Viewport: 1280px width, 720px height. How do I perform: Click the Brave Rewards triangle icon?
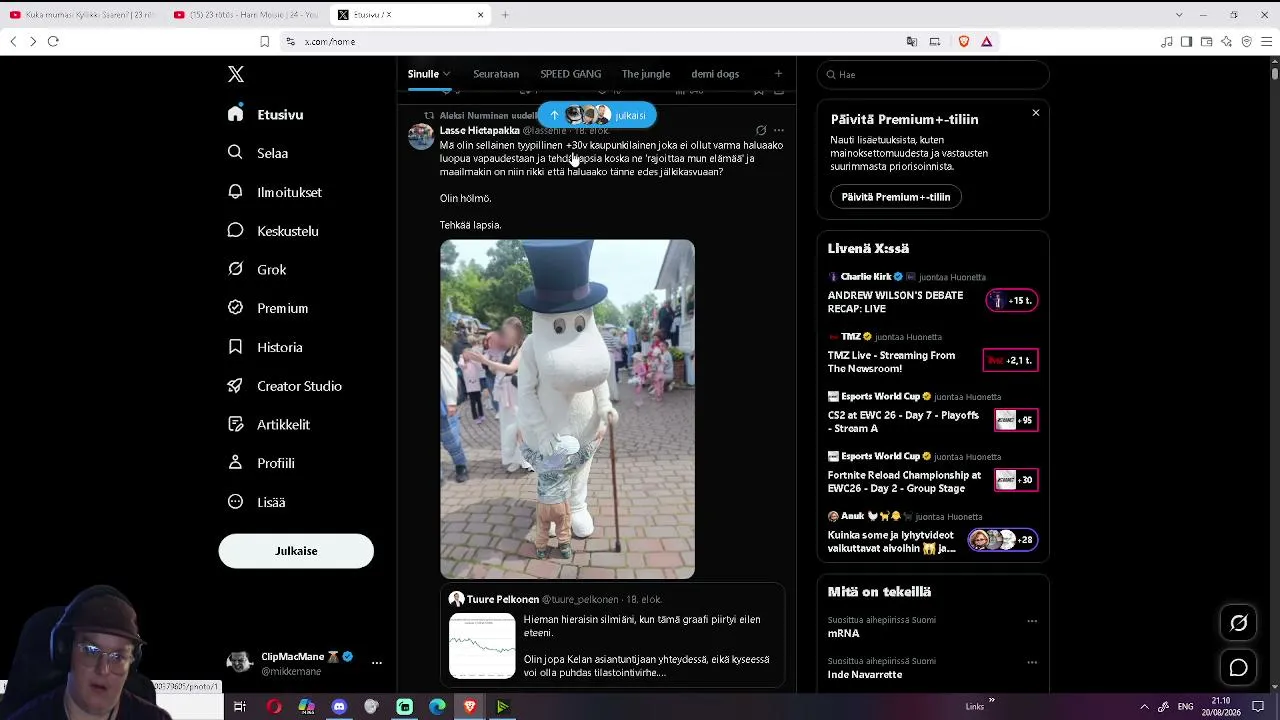click(986, 42)
